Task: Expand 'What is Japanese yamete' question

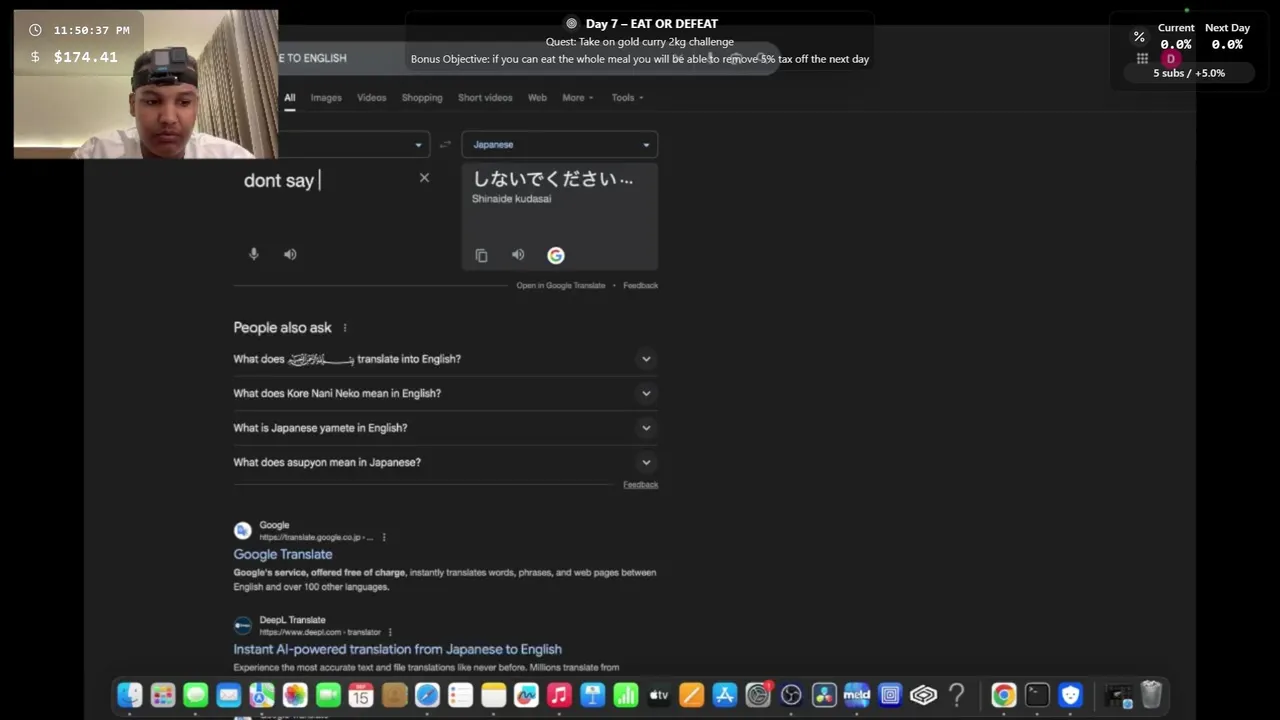Action: [445, 428]
